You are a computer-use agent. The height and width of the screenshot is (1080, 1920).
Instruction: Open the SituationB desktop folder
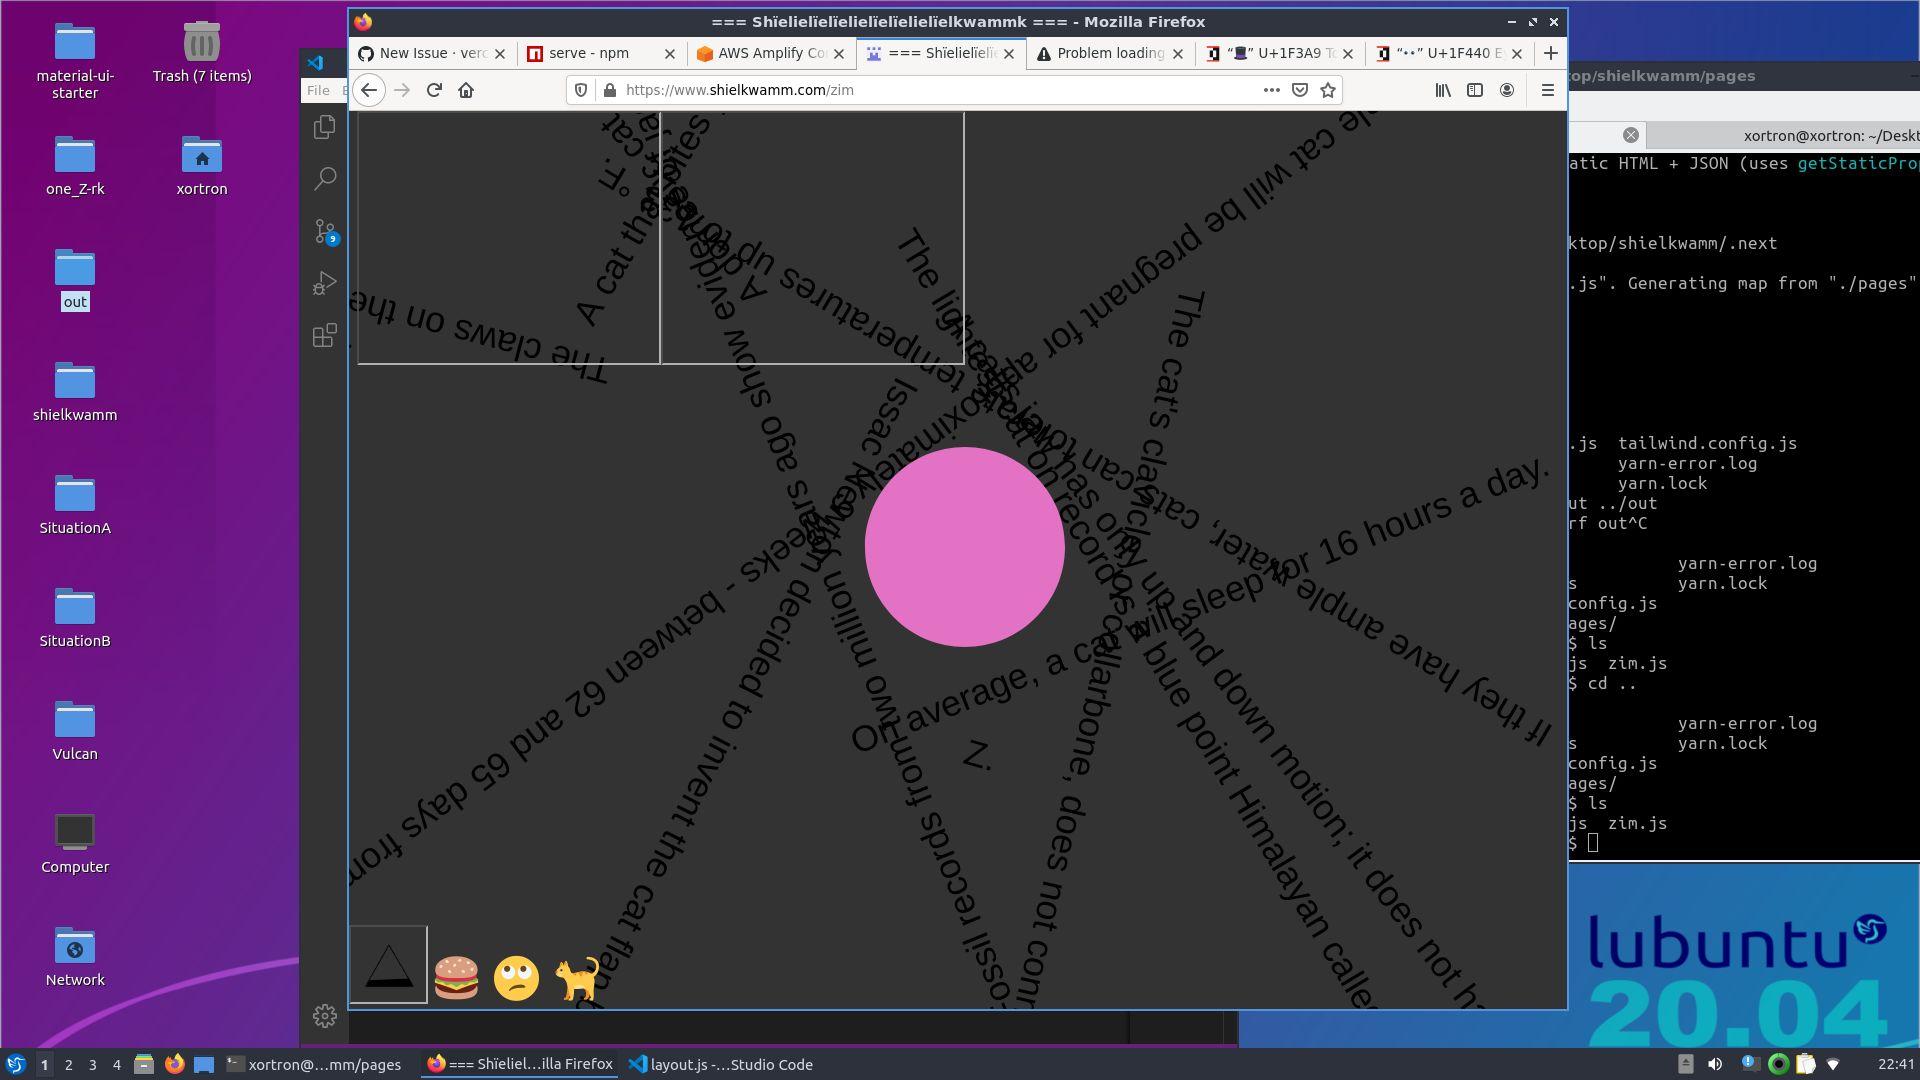[x=75, y=618]
